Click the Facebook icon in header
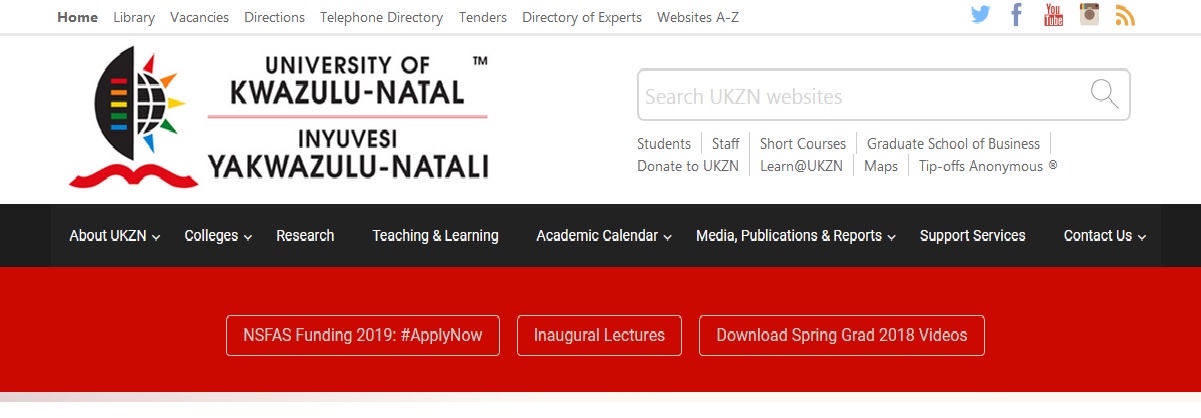Image resolution: width=1201 pixels, height=418 pixels. click(x=1017, y=15)
